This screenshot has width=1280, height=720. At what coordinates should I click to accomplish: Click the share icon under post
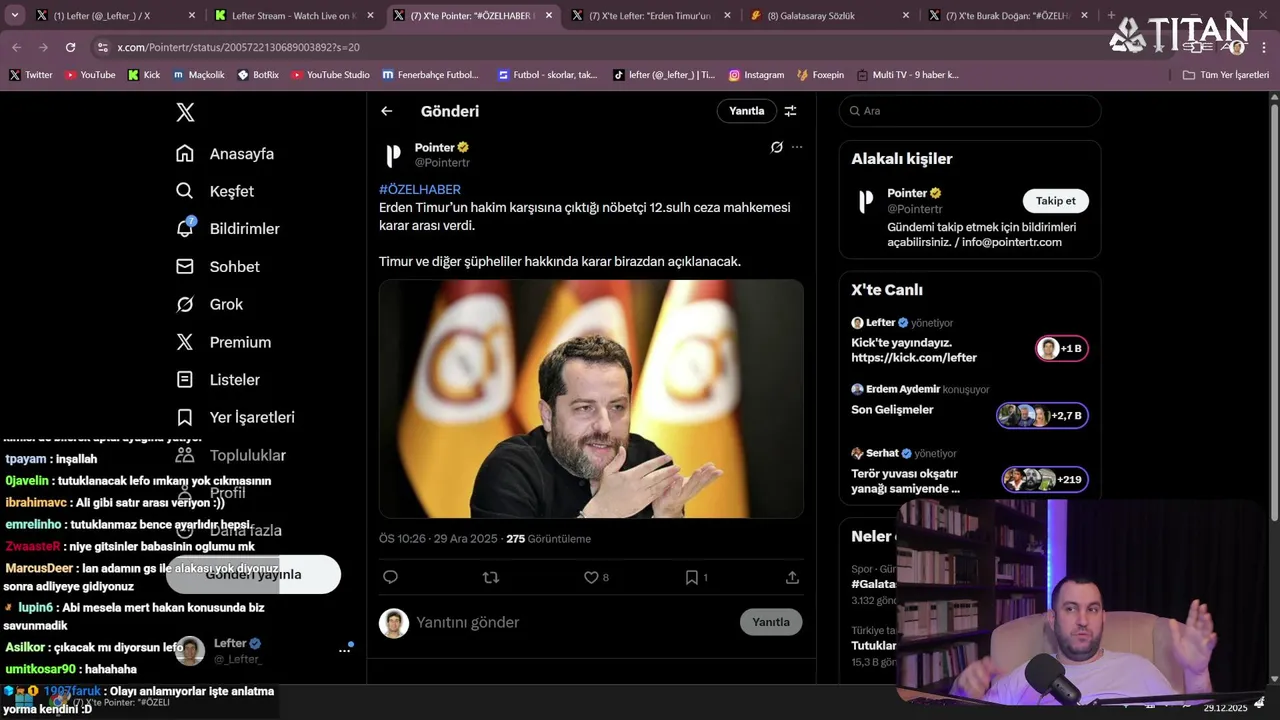(x=792, y=577)
